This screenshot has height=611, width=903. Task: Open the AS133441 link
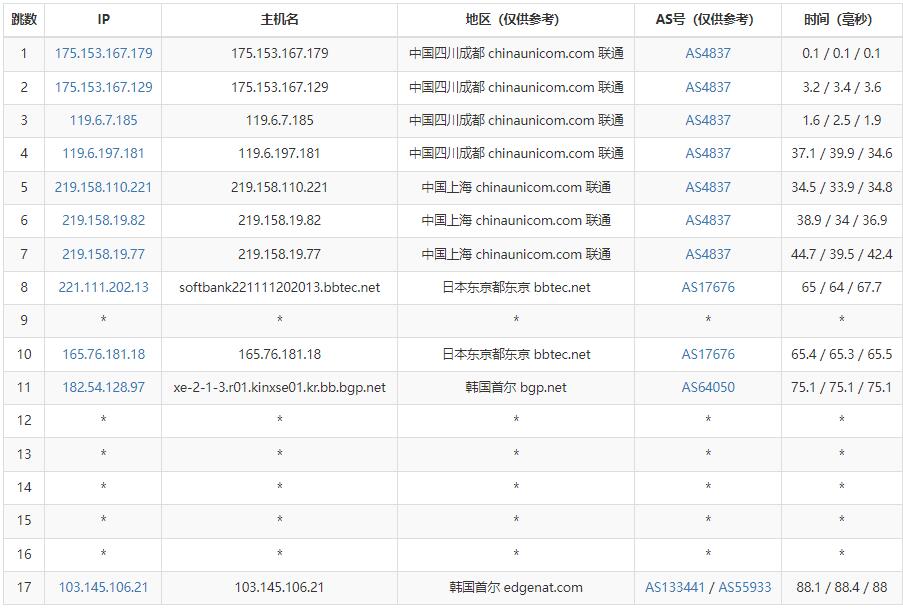674,587
